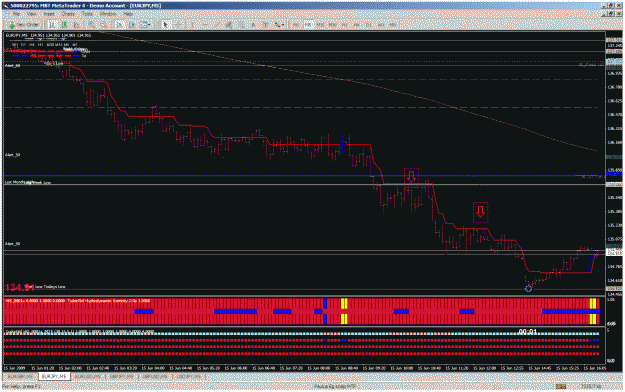Select the Fibonacci retracement tool
The height and width of the screenshot is (392, 625).
[x=242, y=25]
